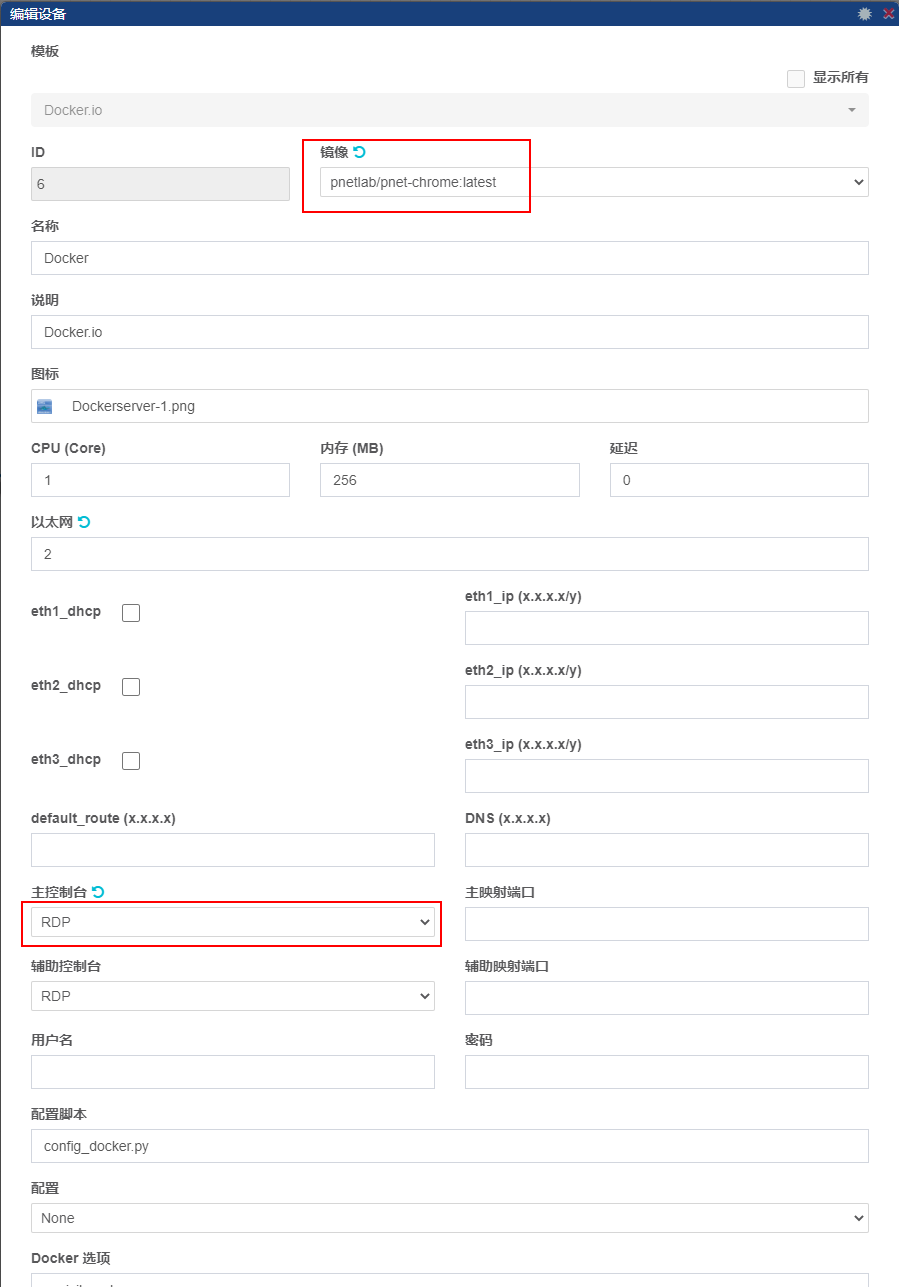Close the 编辑设备 dialog
899x1287 pixels.
click(x=887, y=13)
